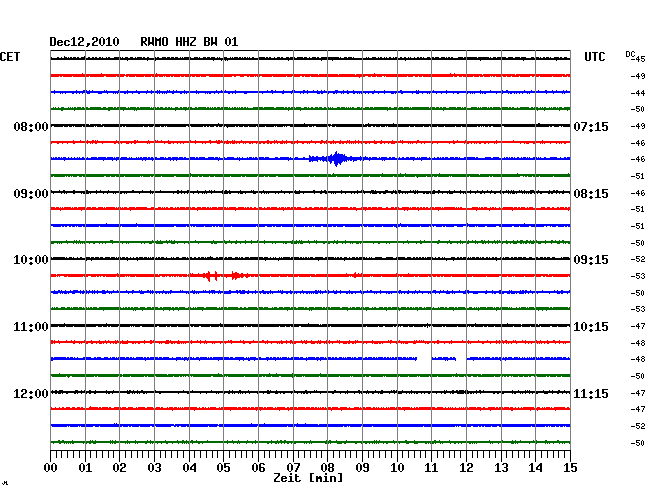Click minute tick label '04' on x-axis
This screenshot has height=494, width=650.
[x=189, y=468]
